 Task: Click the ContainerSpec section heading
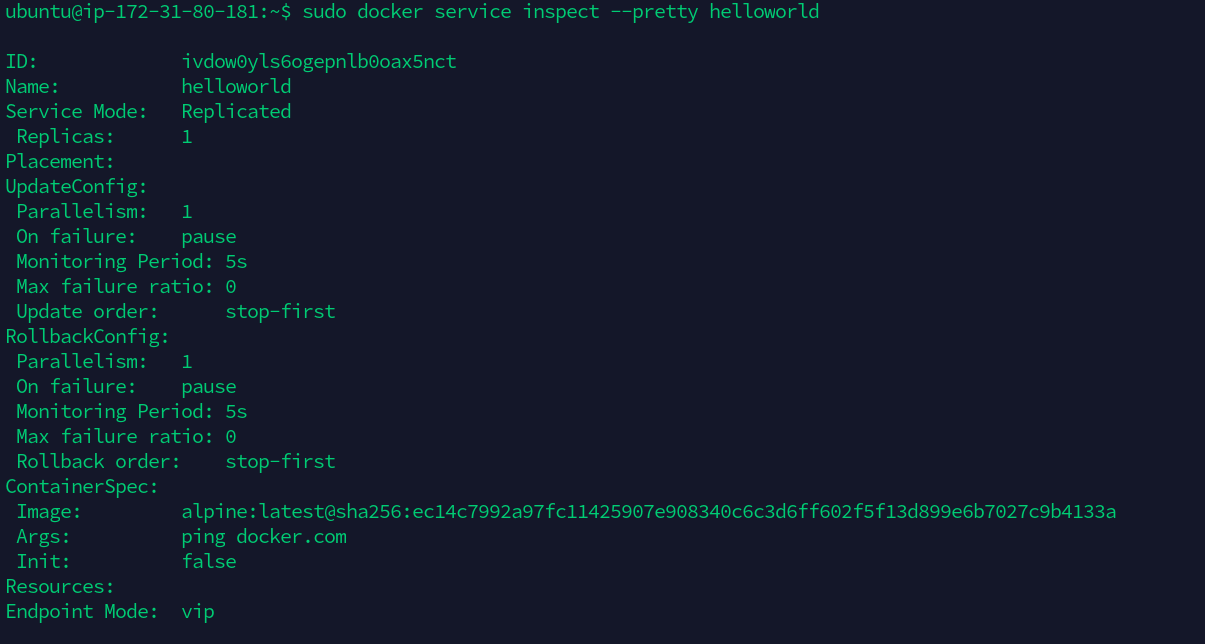[x=82, y=487]
